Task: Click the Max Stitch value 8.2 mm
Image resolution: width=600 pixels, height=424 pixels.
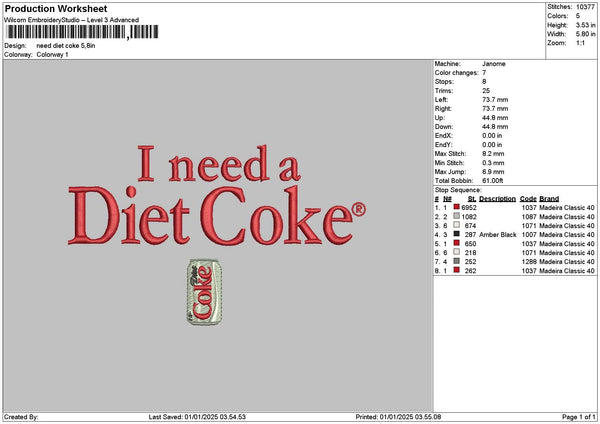Action: [x=493, y=154]
